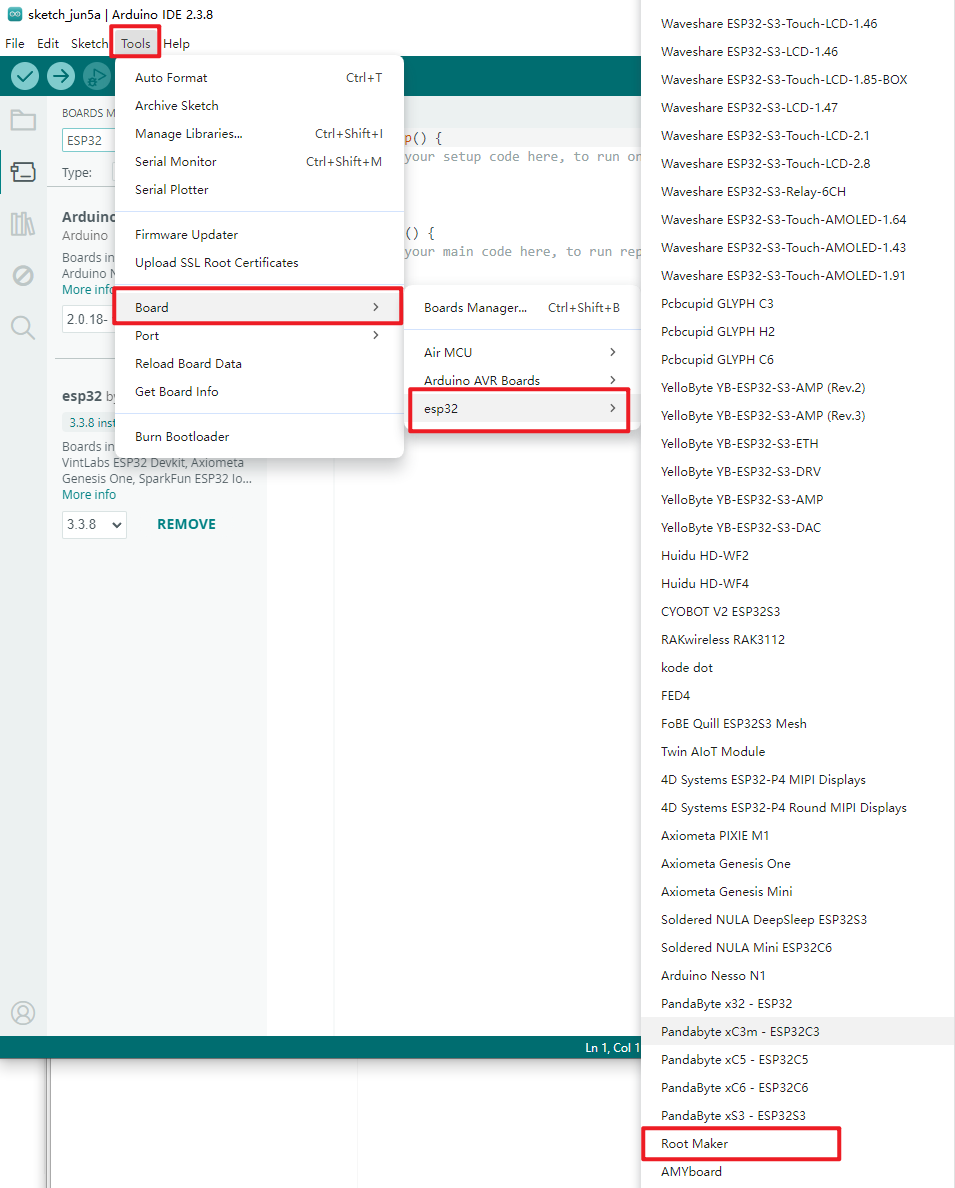Open the Library Manager sidebar icon
Image resolution: width=955 pixels, height=1188 pixels.
(23, 224)
